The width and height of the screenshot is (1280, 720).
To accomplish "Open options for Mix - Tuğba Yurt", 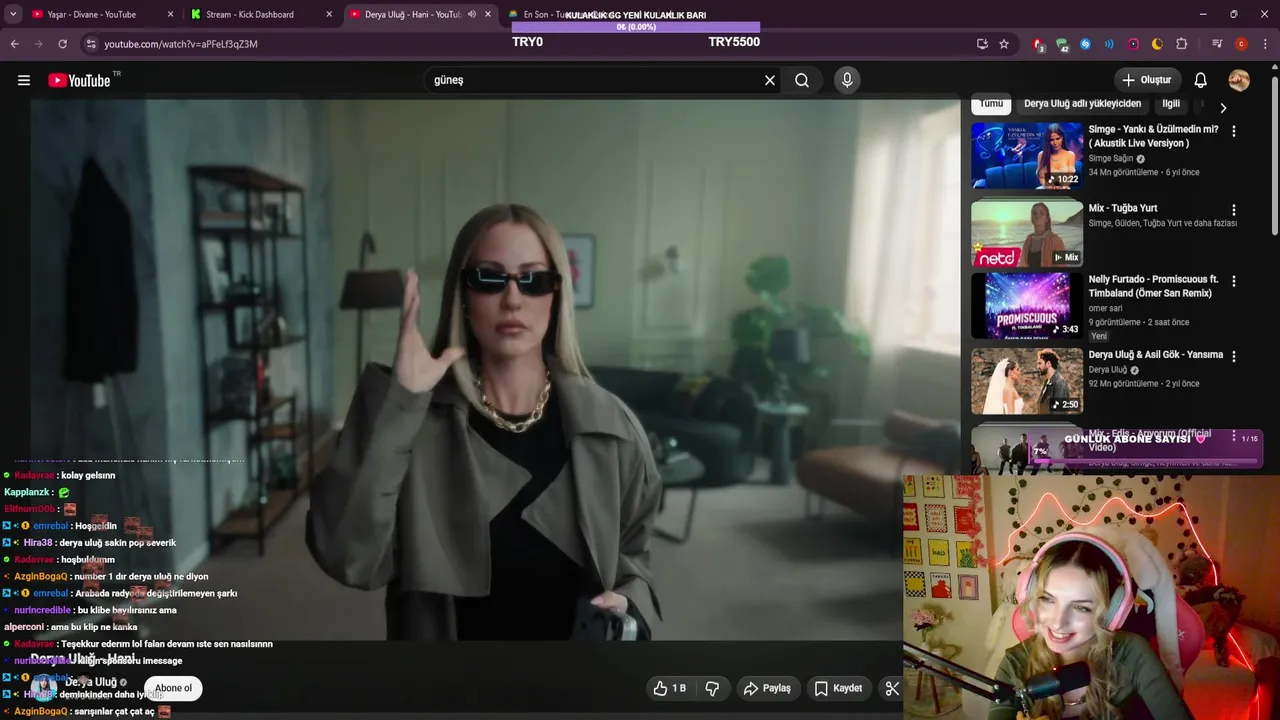I will 1233,210.
